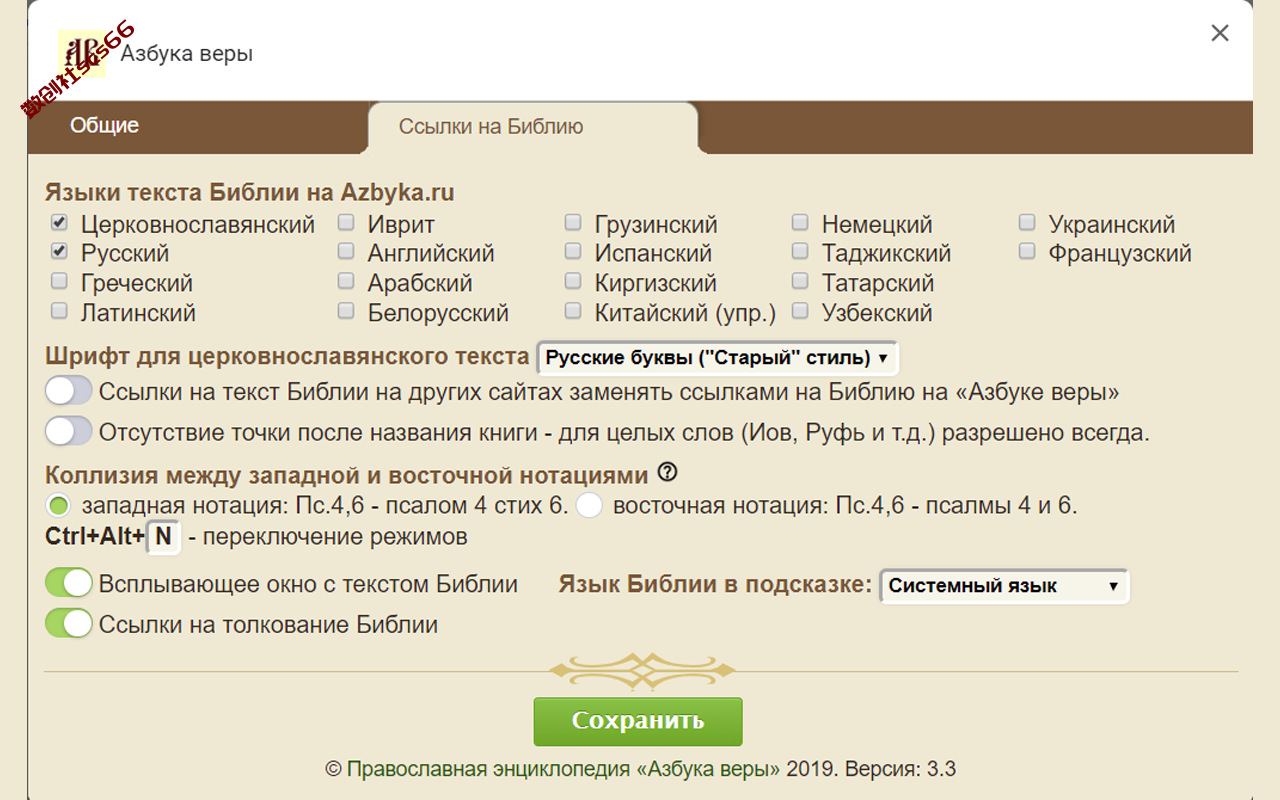The height and width of the screenshot is (800, 1280).
Task: Open the Язык Библии в подсказке dropdown
Action: tap(1004, 586)
